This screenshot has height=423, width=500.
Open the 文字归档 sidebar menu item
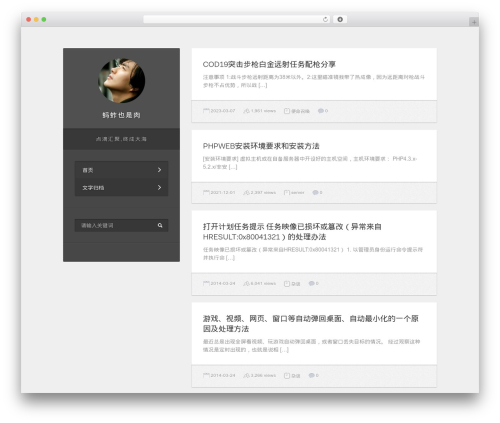[121, 187]
